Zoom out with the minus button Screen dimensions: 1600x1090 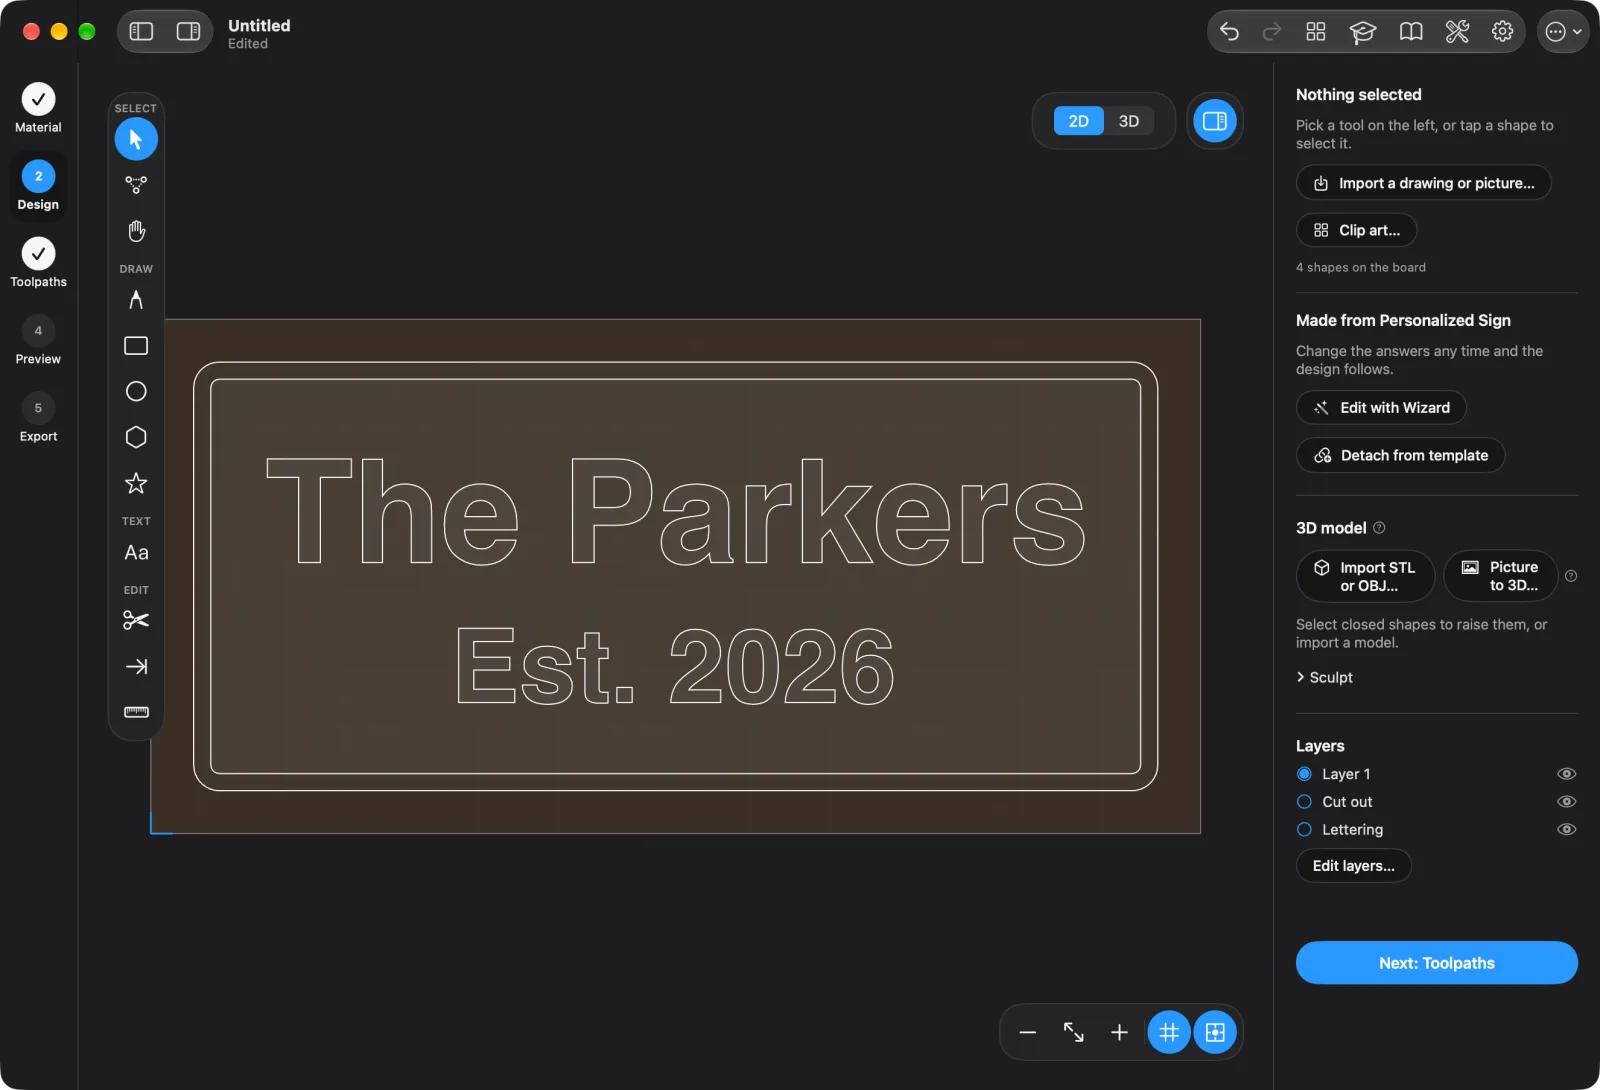tap(1027, 1032)
